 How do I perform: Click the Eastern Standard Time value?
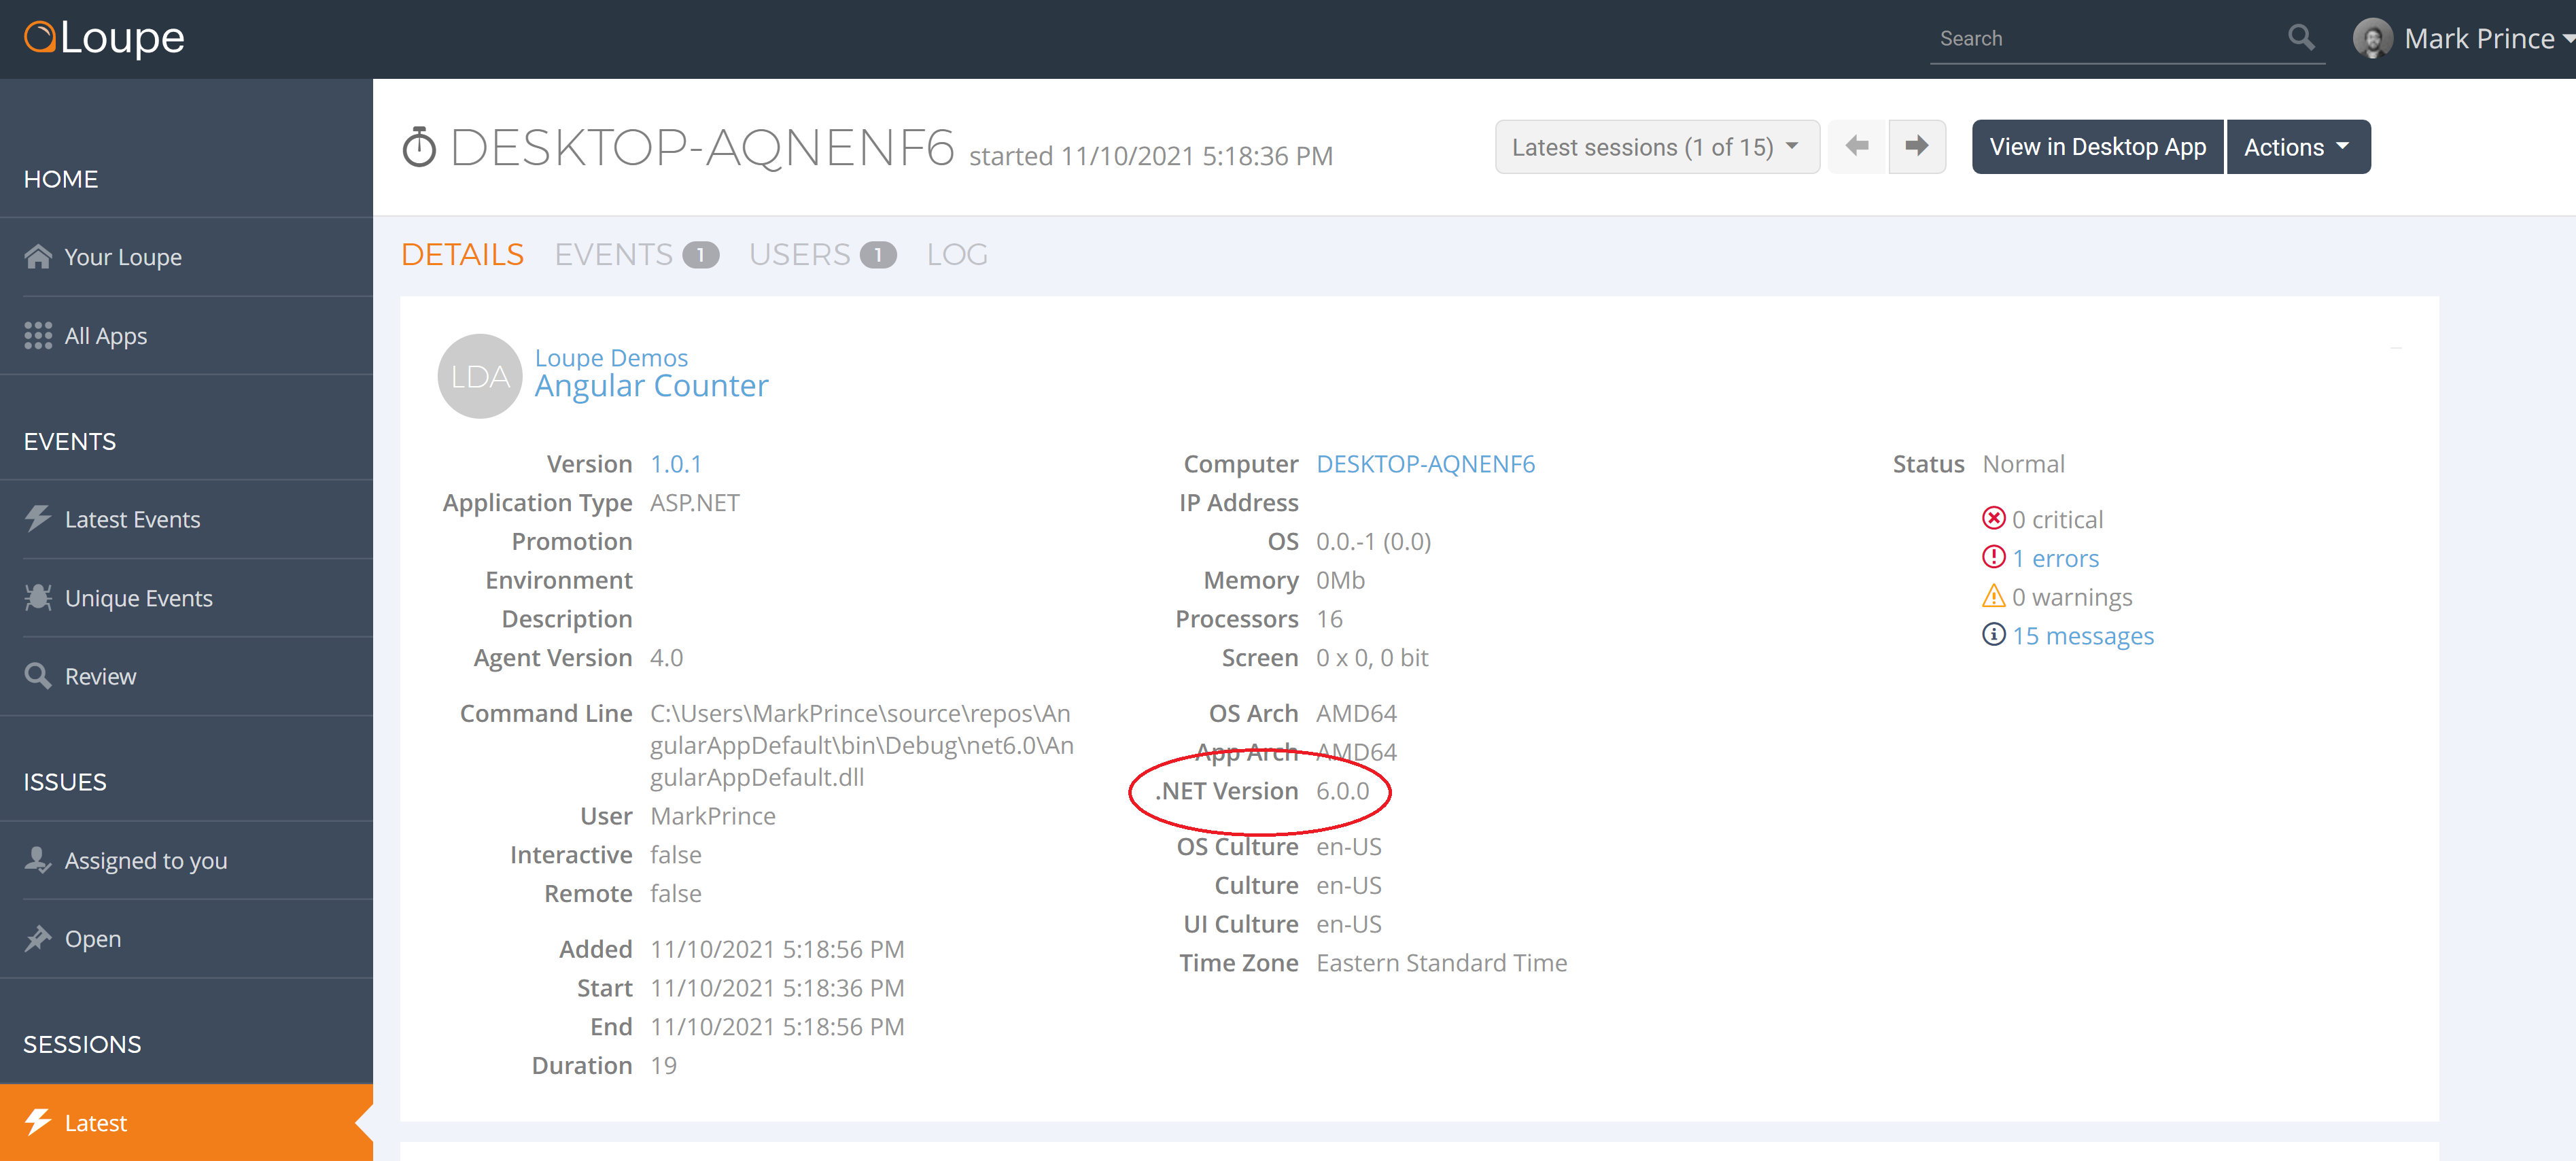(1441, 963)
